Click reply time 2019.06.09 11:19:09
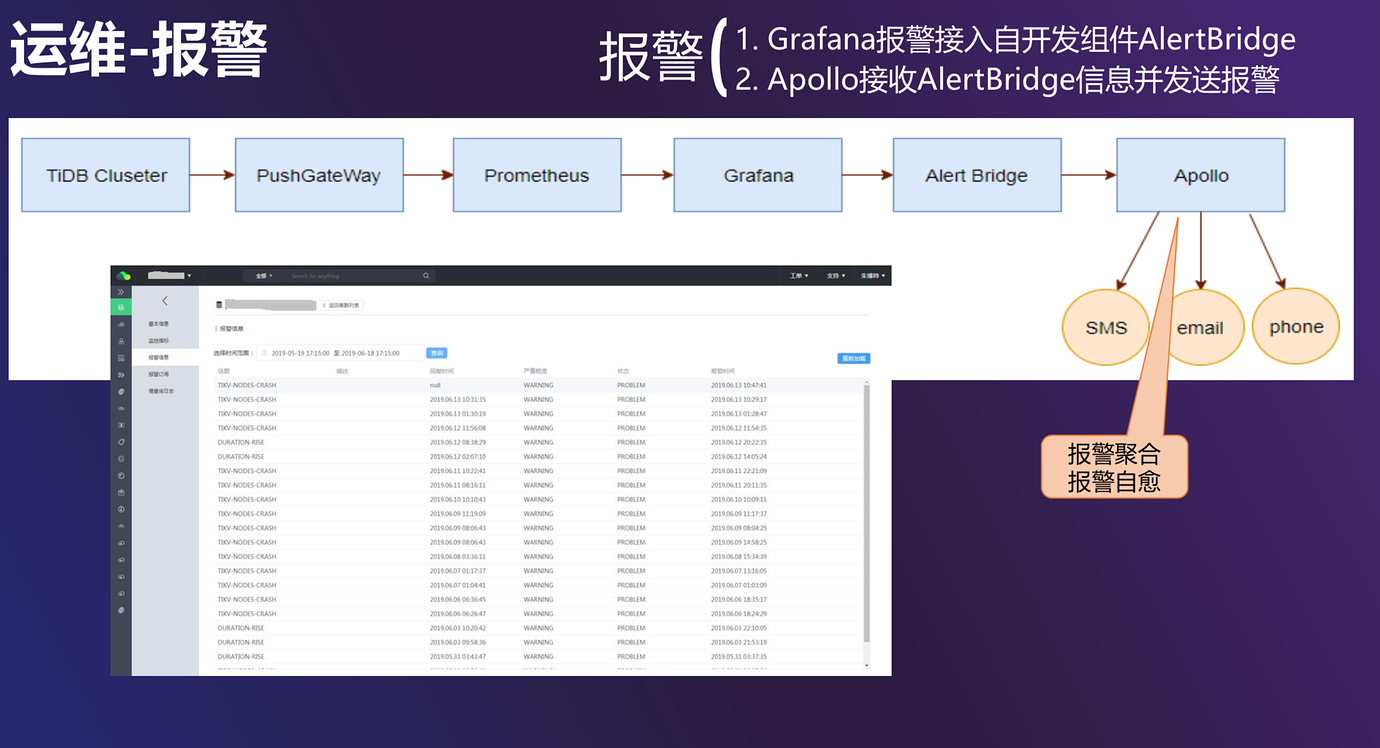This screenshot has width=1380, height=748. 458,514
